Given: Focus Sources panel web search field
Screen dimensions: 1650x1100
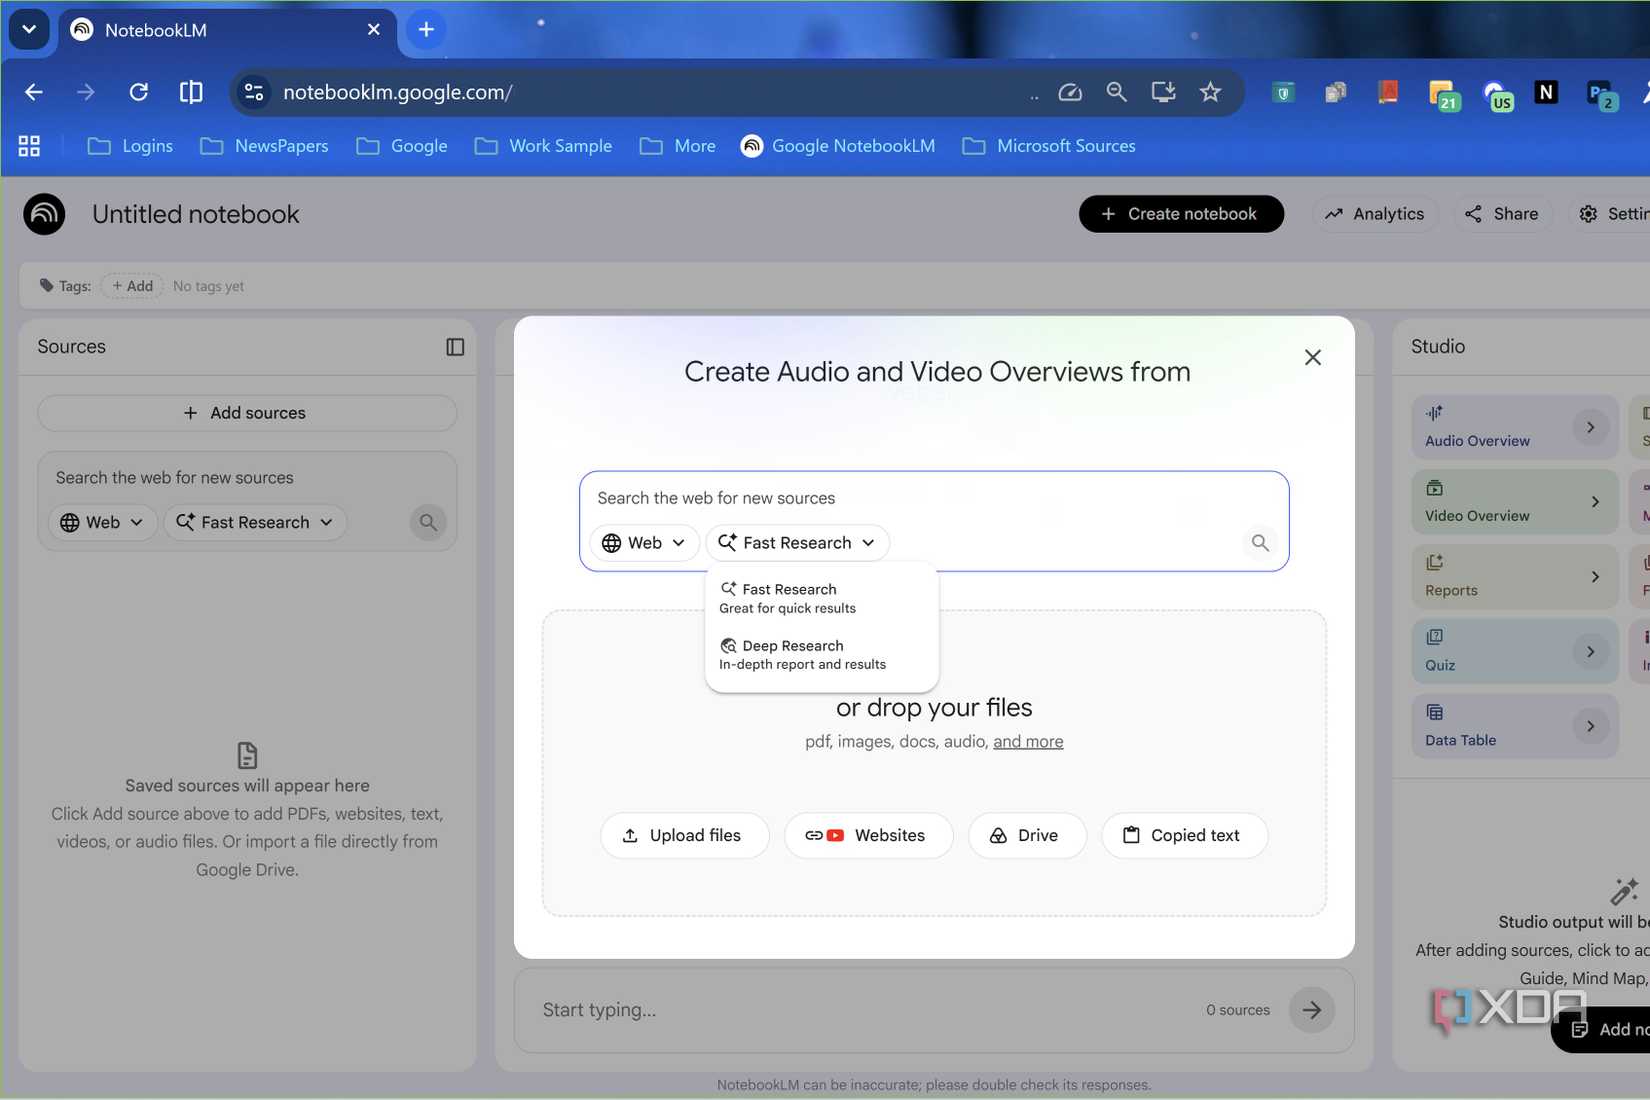Looking at the screenshot, I should tap(247, 478).
